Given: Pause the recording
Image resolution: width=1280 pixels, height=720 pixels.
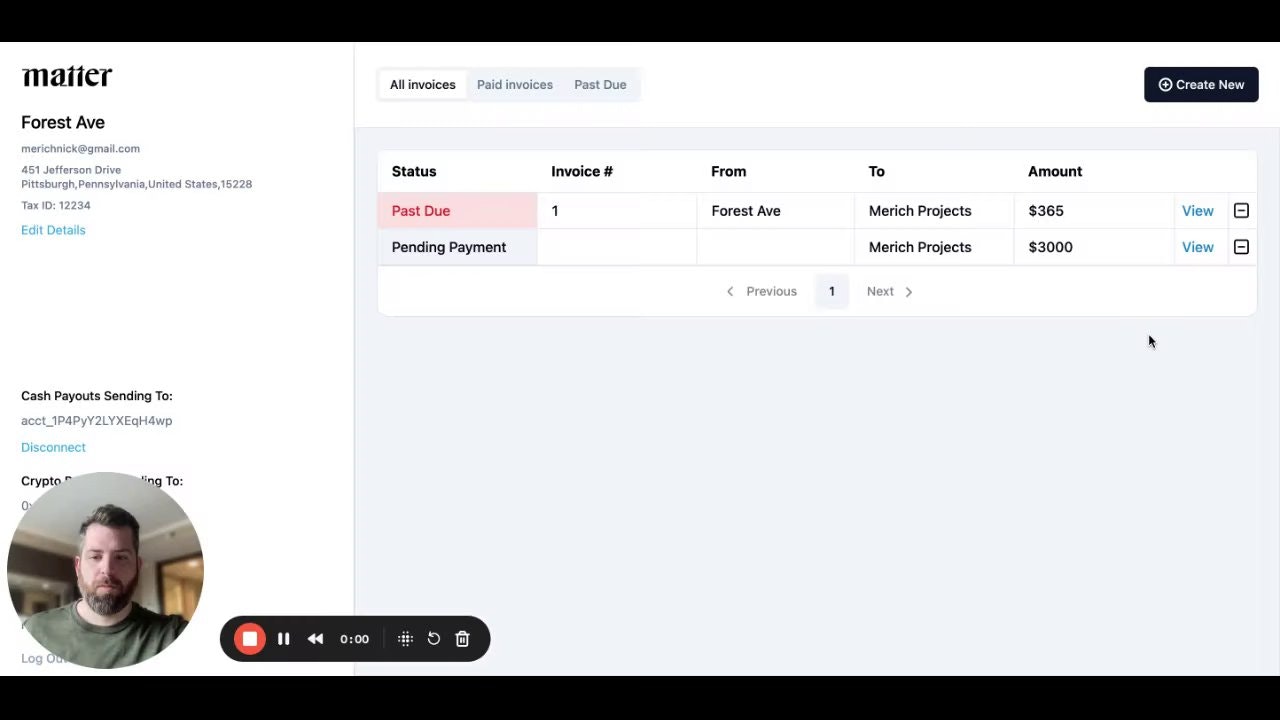Looking at the screenshot, I should 283,639.
